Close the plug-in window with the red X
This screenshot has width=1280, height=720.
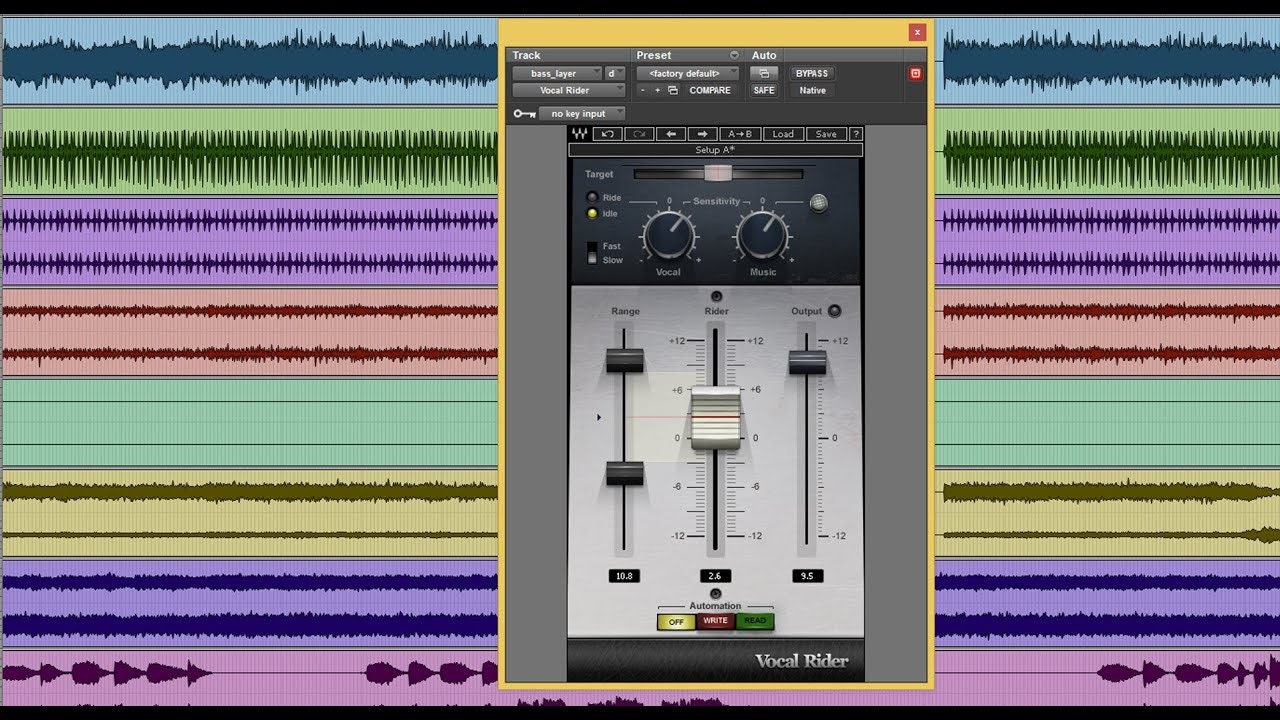[x=917, y=32]
